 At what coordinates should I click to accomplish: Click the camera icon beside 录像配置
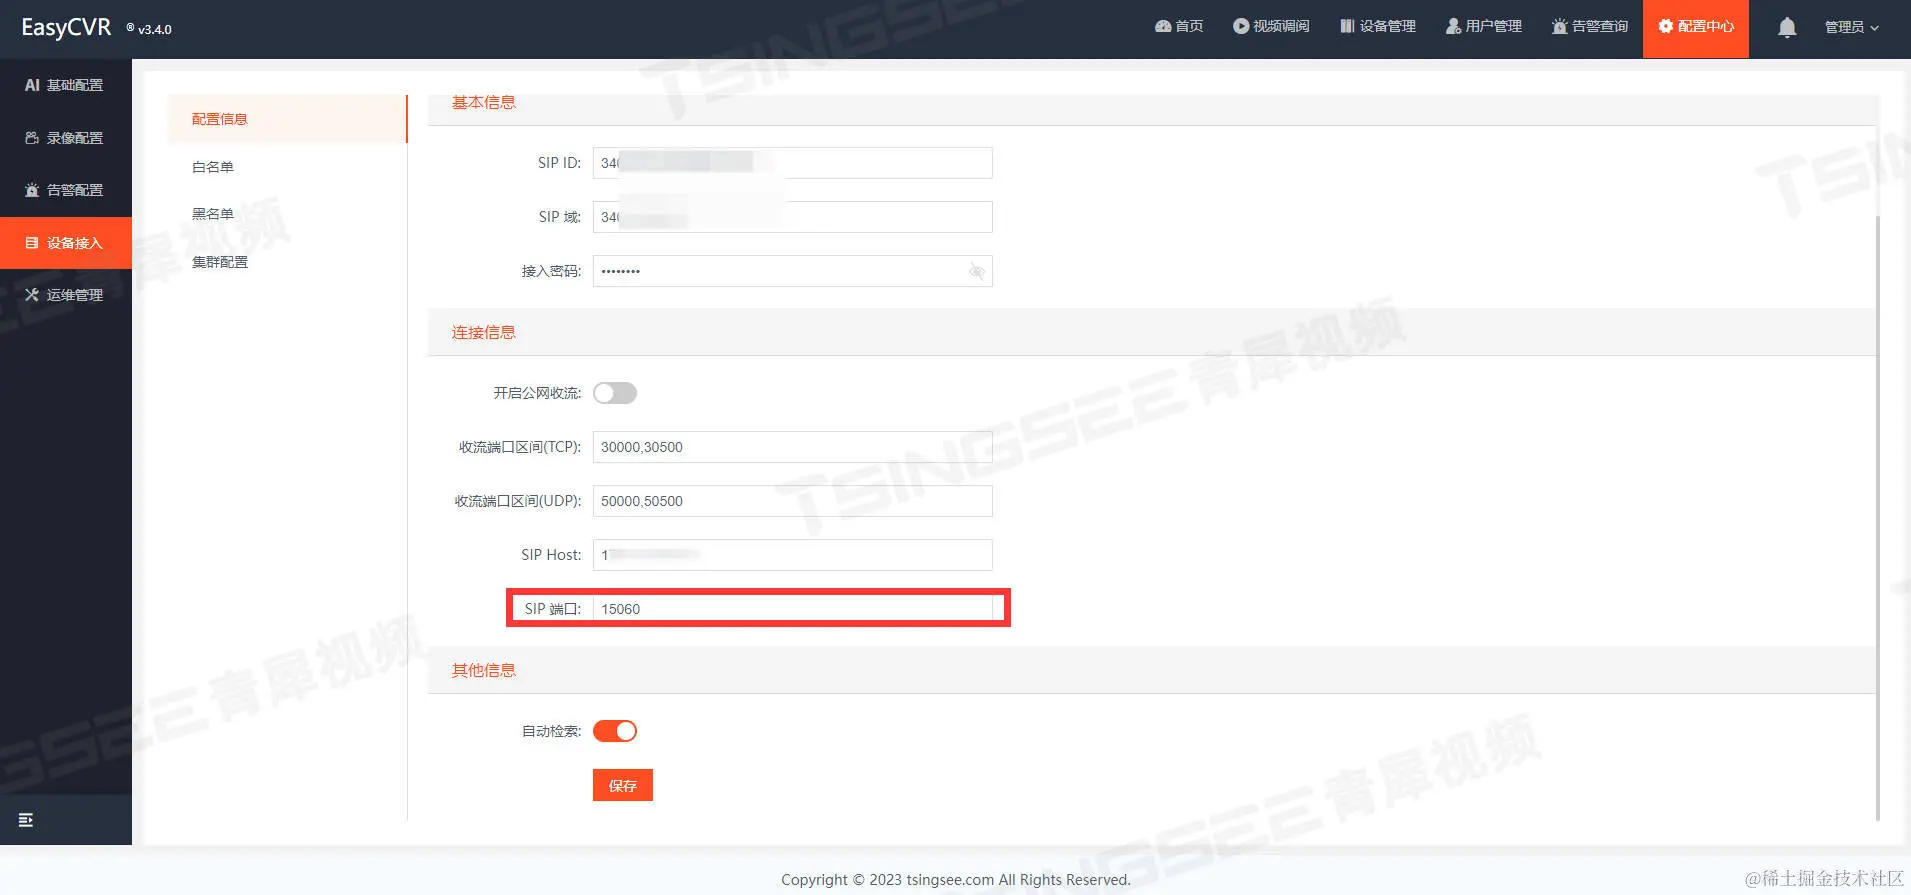(32, 138)
